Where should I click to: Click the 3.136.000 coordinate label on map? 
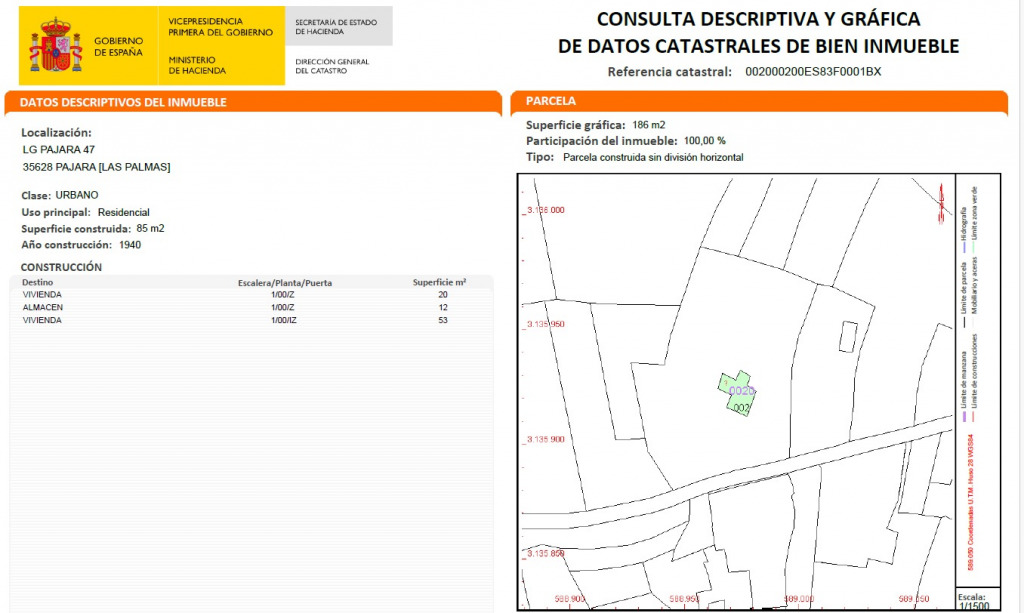click(x=545, y=210)
